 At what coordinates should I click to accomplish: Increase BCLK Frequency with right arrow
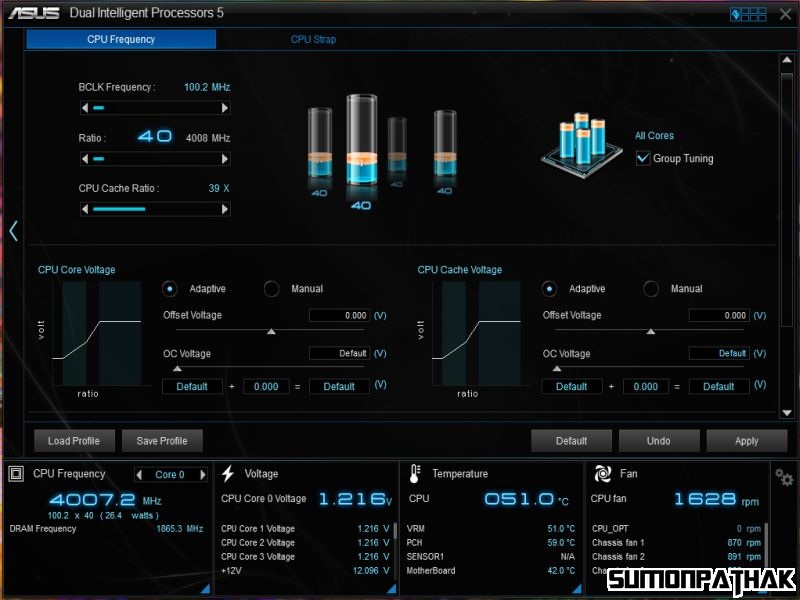pos(225,108)
